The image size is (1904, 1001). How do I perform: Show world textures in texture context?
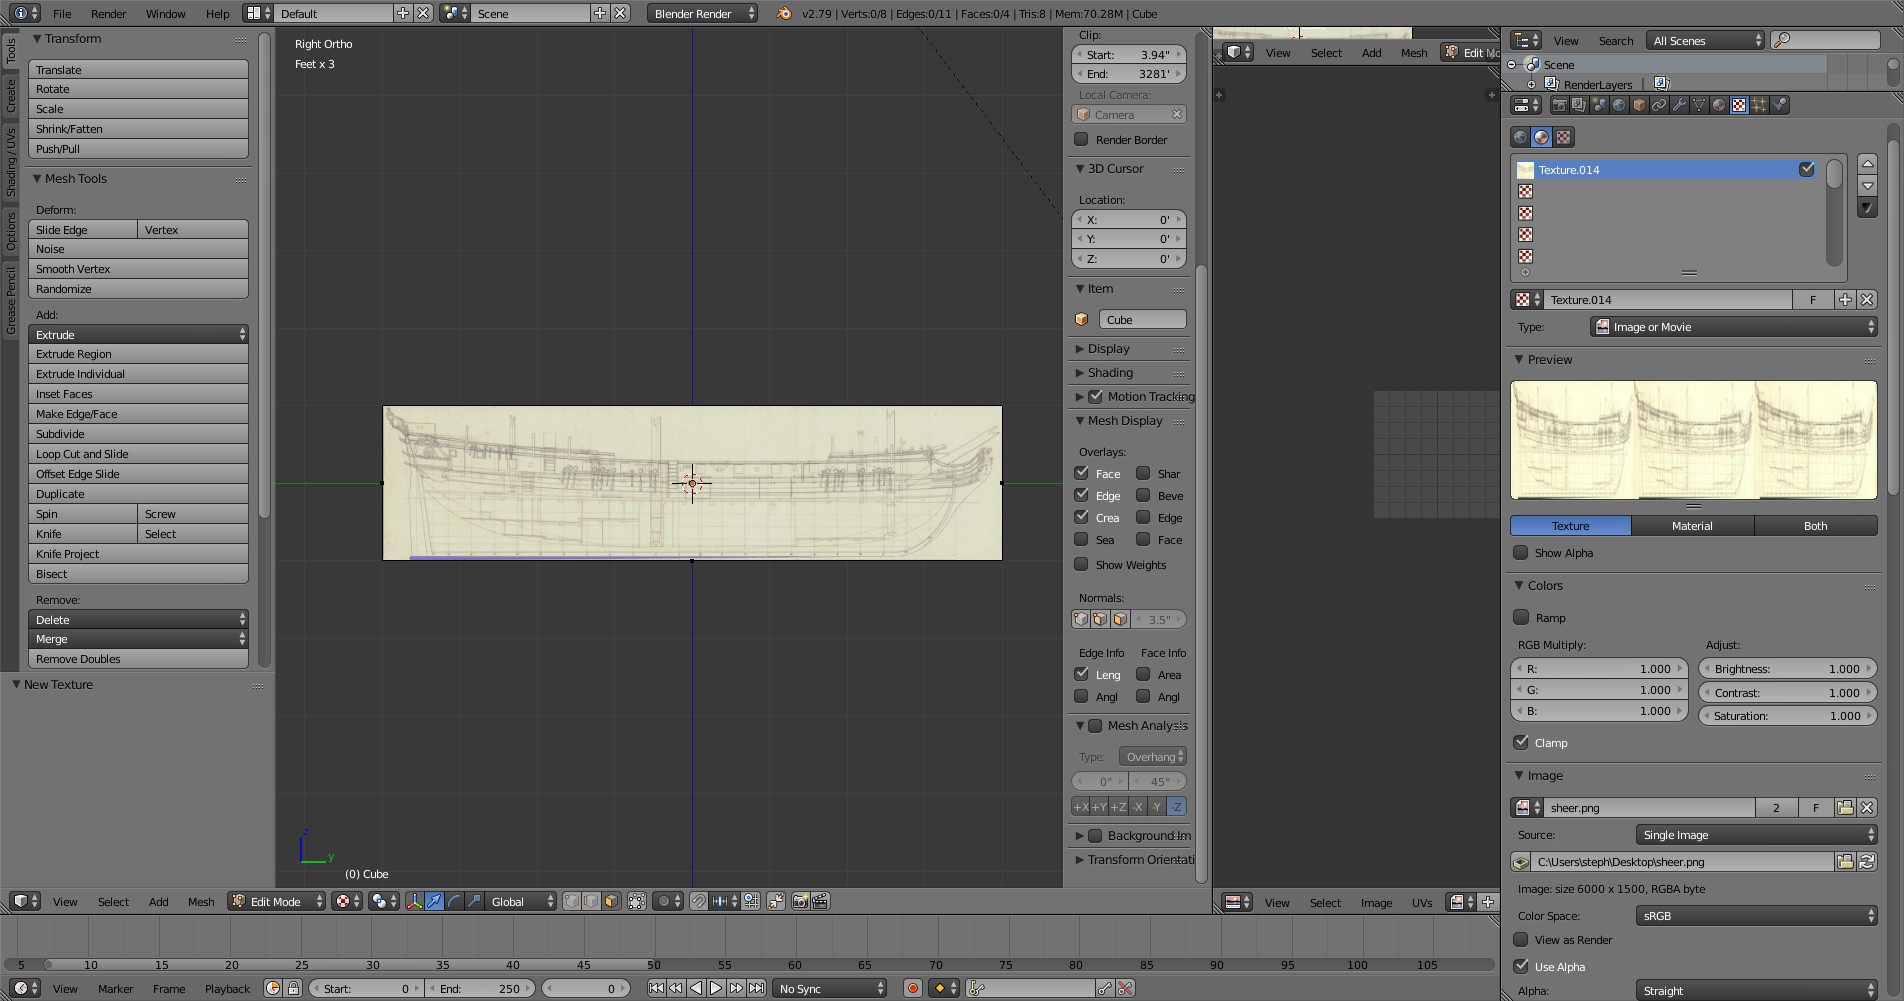(x=1520, y=137)
